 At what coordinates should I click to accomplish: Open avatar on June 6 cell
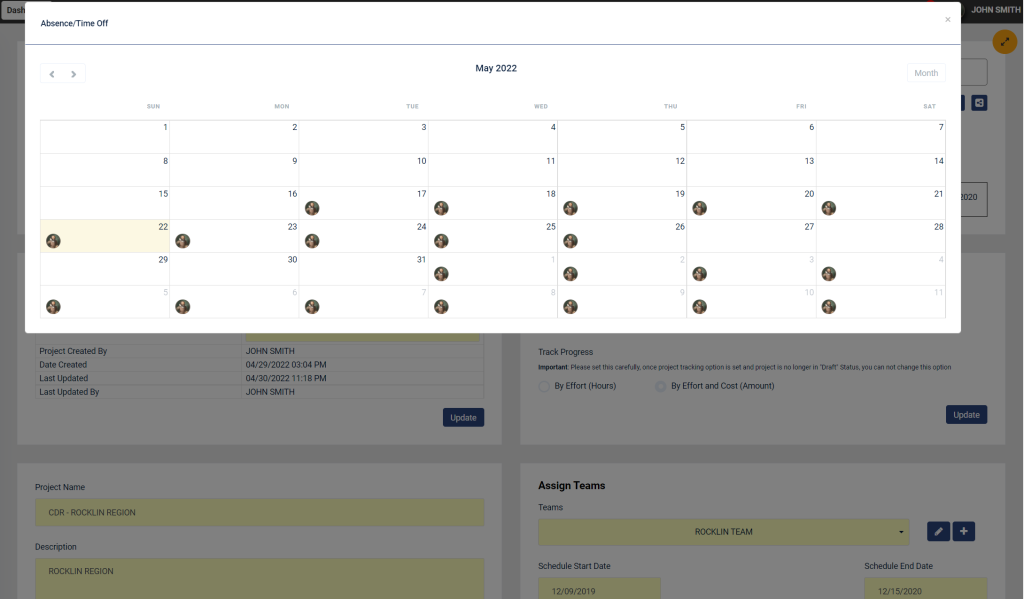pyautogui.click(x=183, y=306)
